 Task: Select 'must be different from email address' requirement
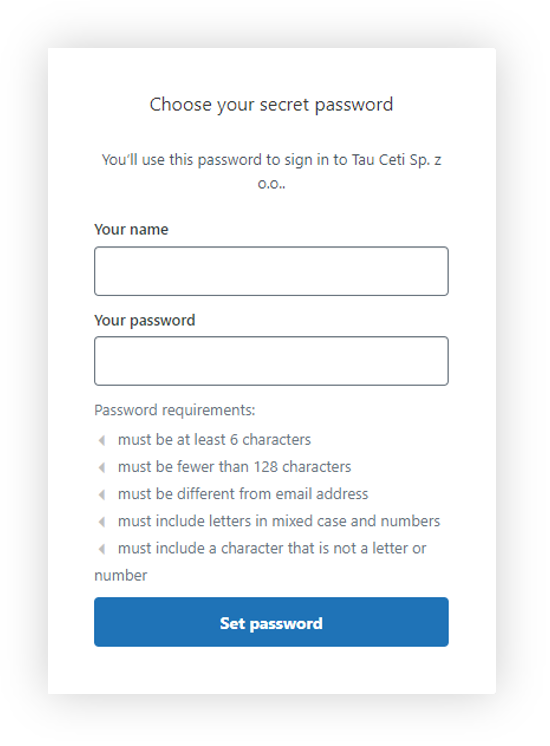[243, 494]
